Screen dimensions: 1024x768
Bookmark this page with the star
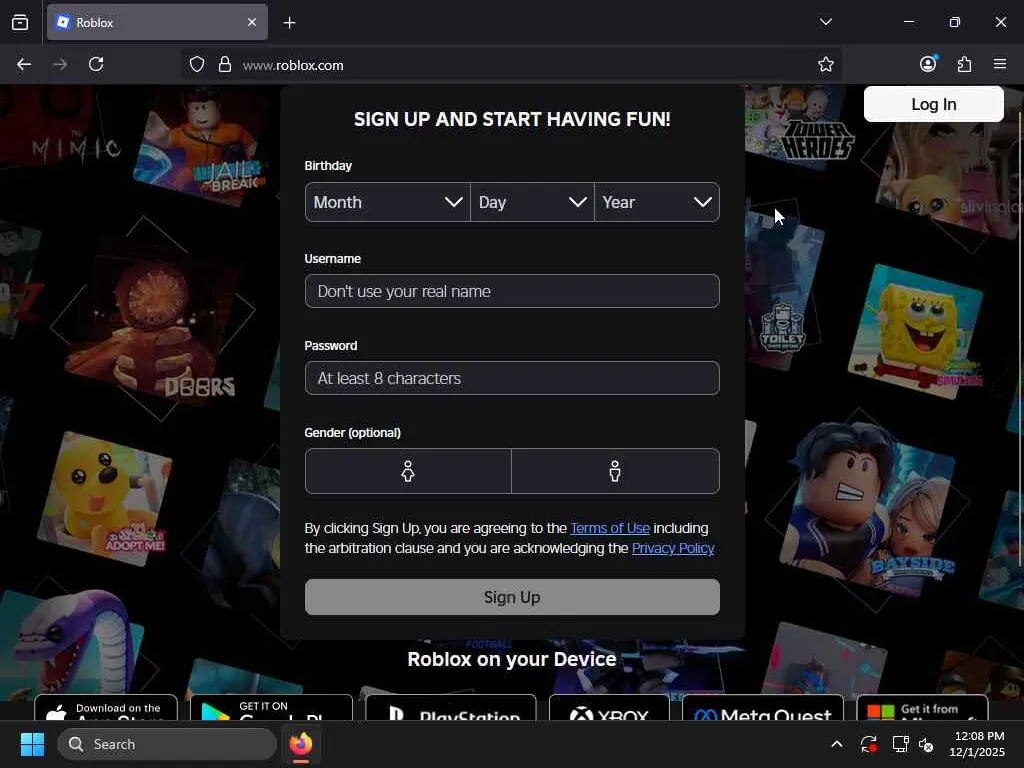click(825, 64)
